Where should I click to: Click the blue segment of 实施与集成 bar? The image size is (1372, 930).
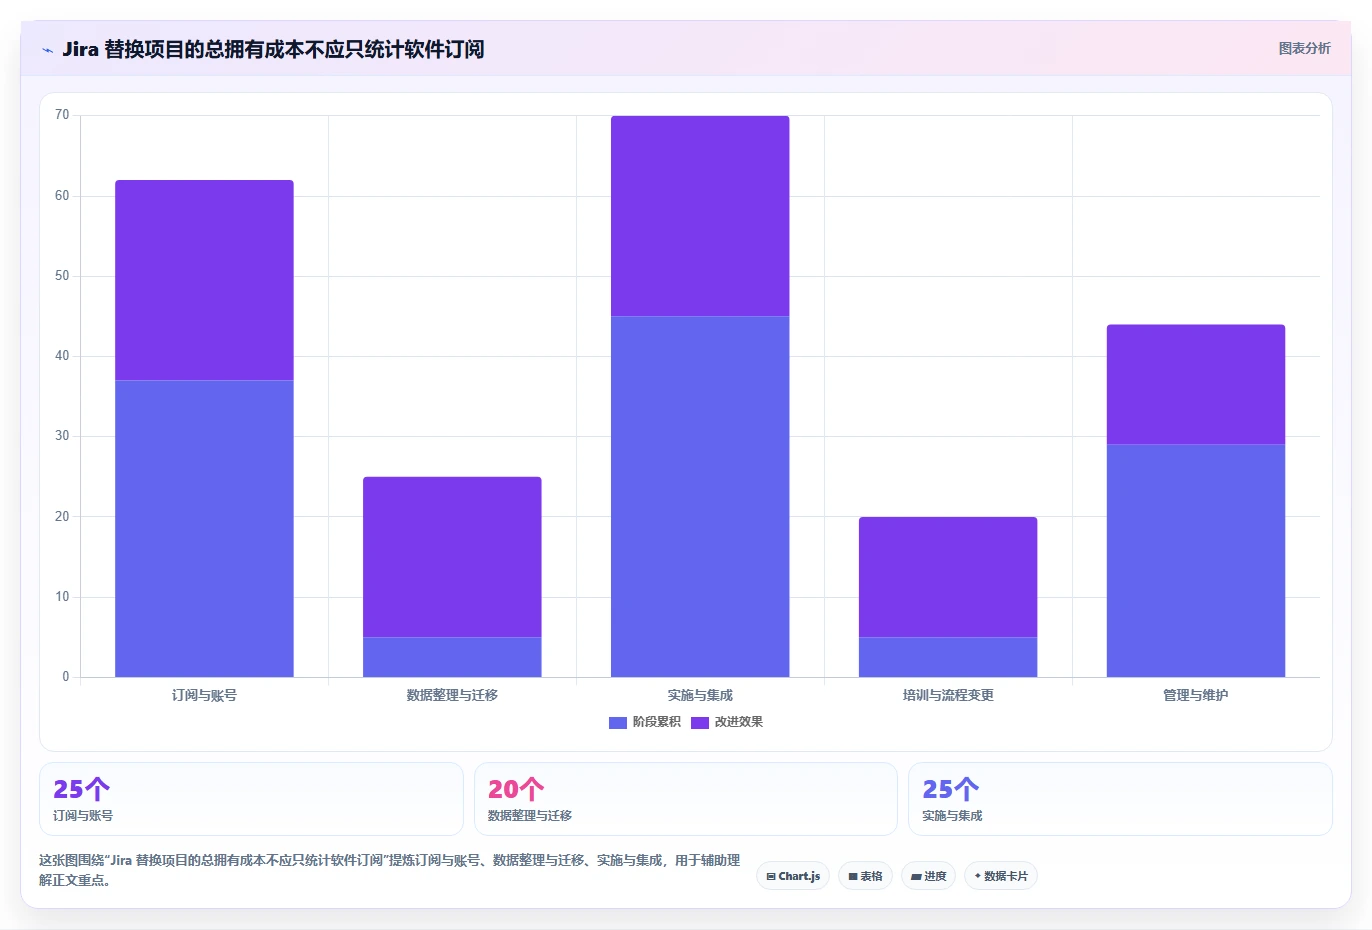pos(700,497)
